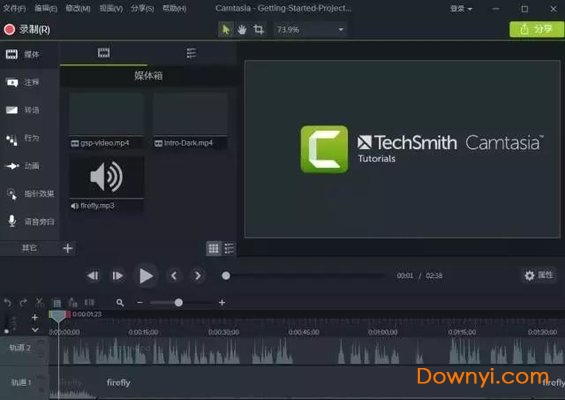
Task: Start recording with the red Record button
Action: tap(27, 29)
